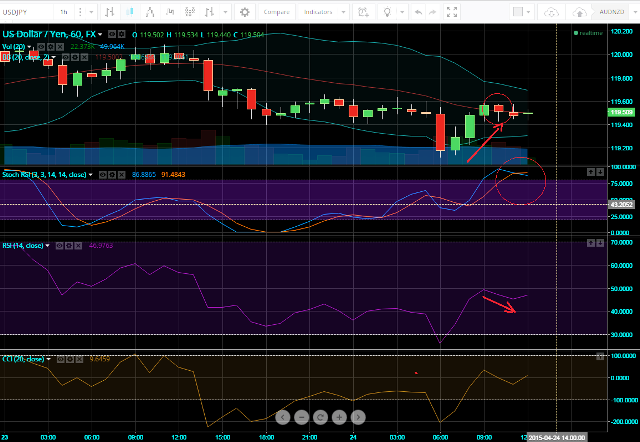
Task: Move RSI pane down
Action: 600,243
